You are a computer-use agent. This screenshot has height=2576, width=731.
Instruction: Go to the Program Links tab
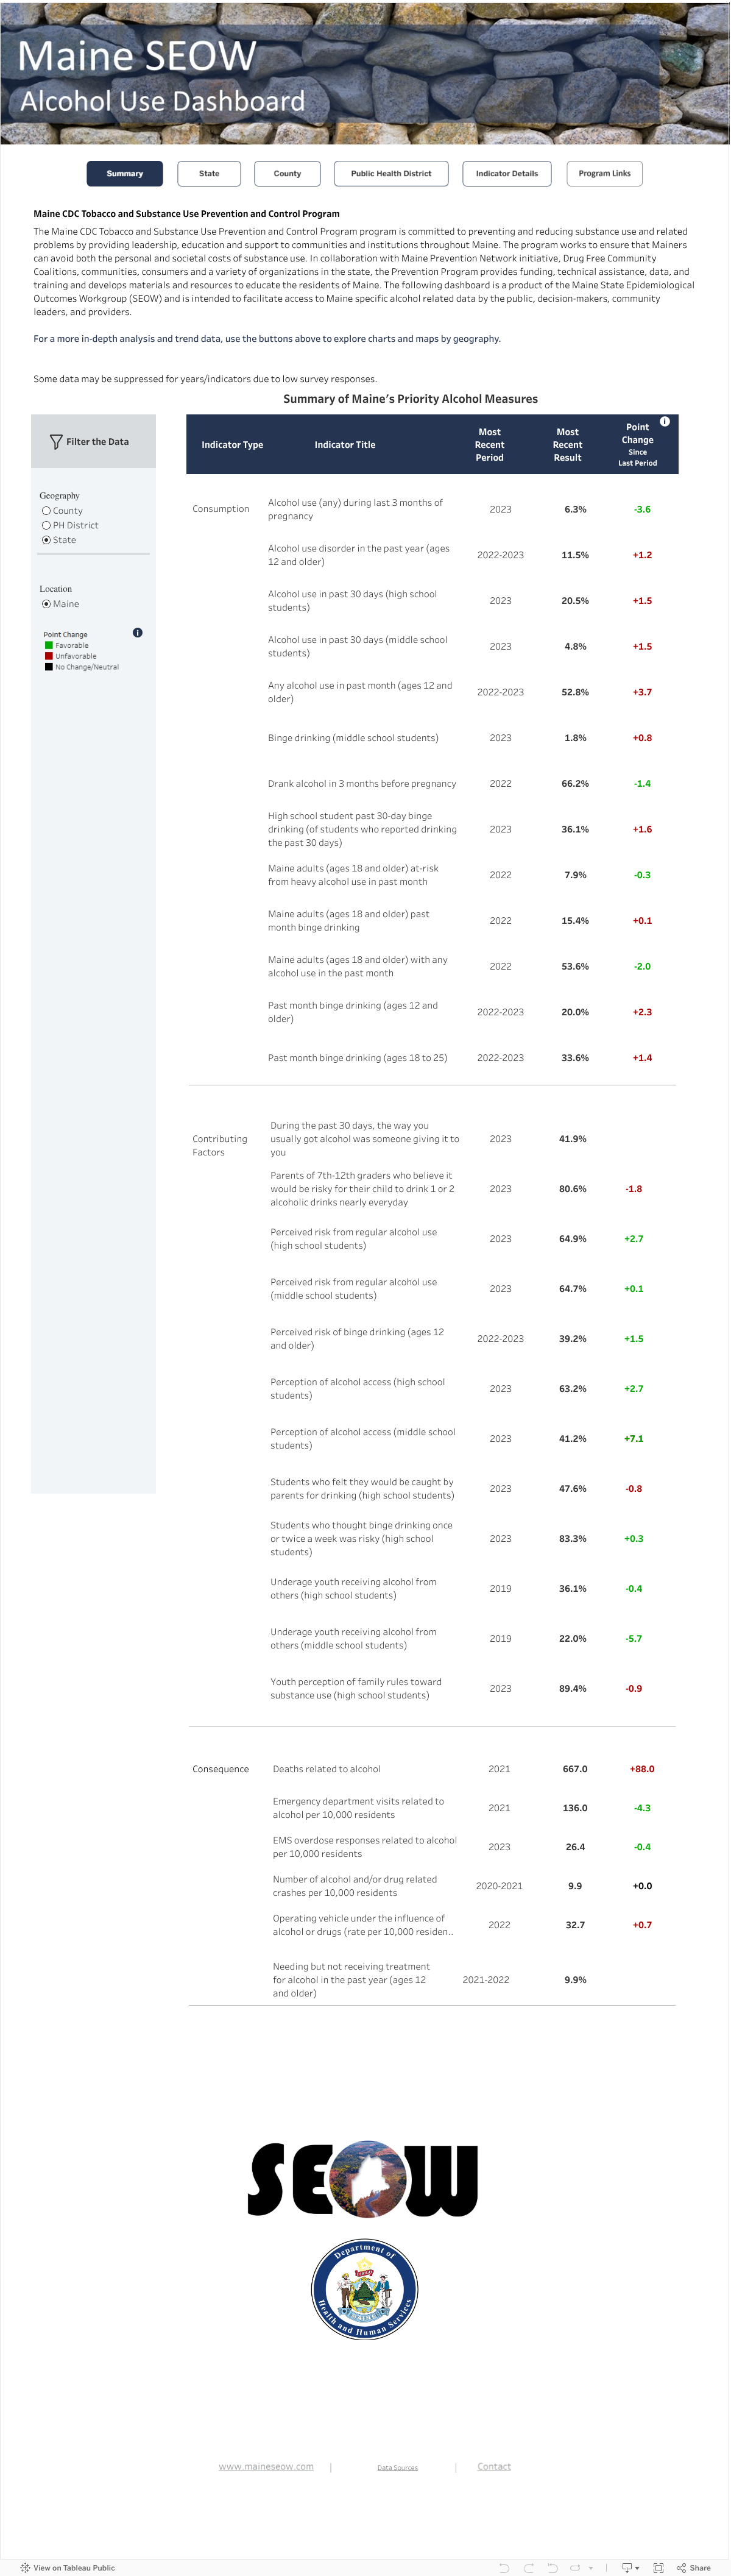point(604,174)
